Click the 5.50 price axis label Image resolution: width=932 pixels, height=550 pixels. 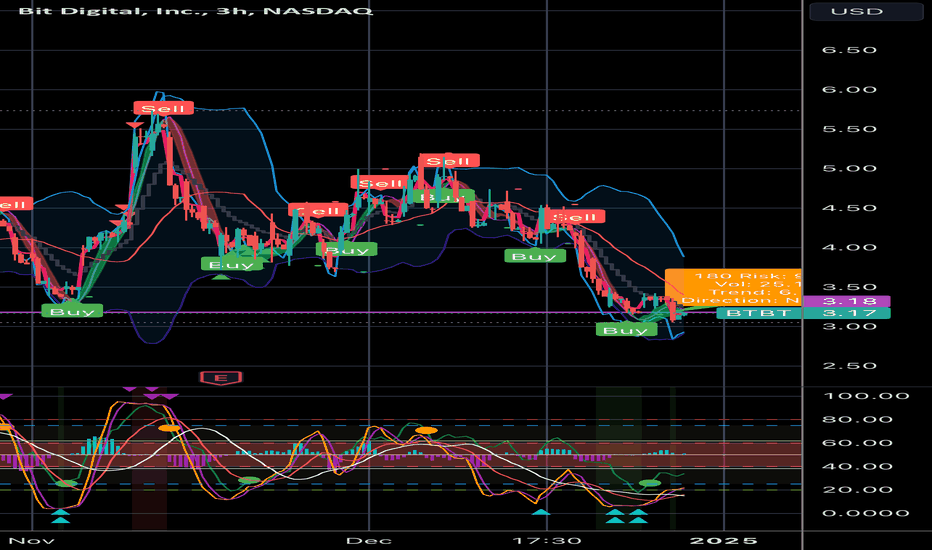coord(849,129)
